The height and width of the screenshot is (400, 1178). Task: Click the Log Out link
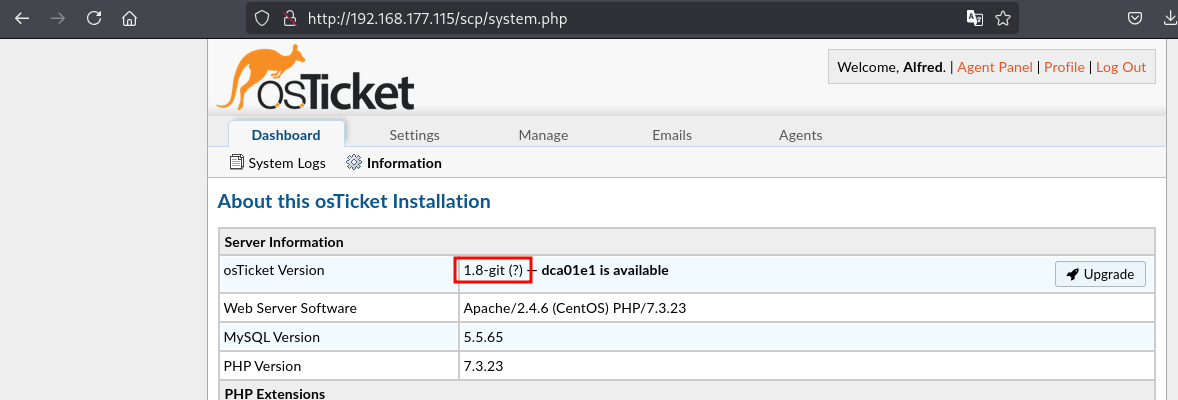pyautogui.click(x=1121, y=67)
